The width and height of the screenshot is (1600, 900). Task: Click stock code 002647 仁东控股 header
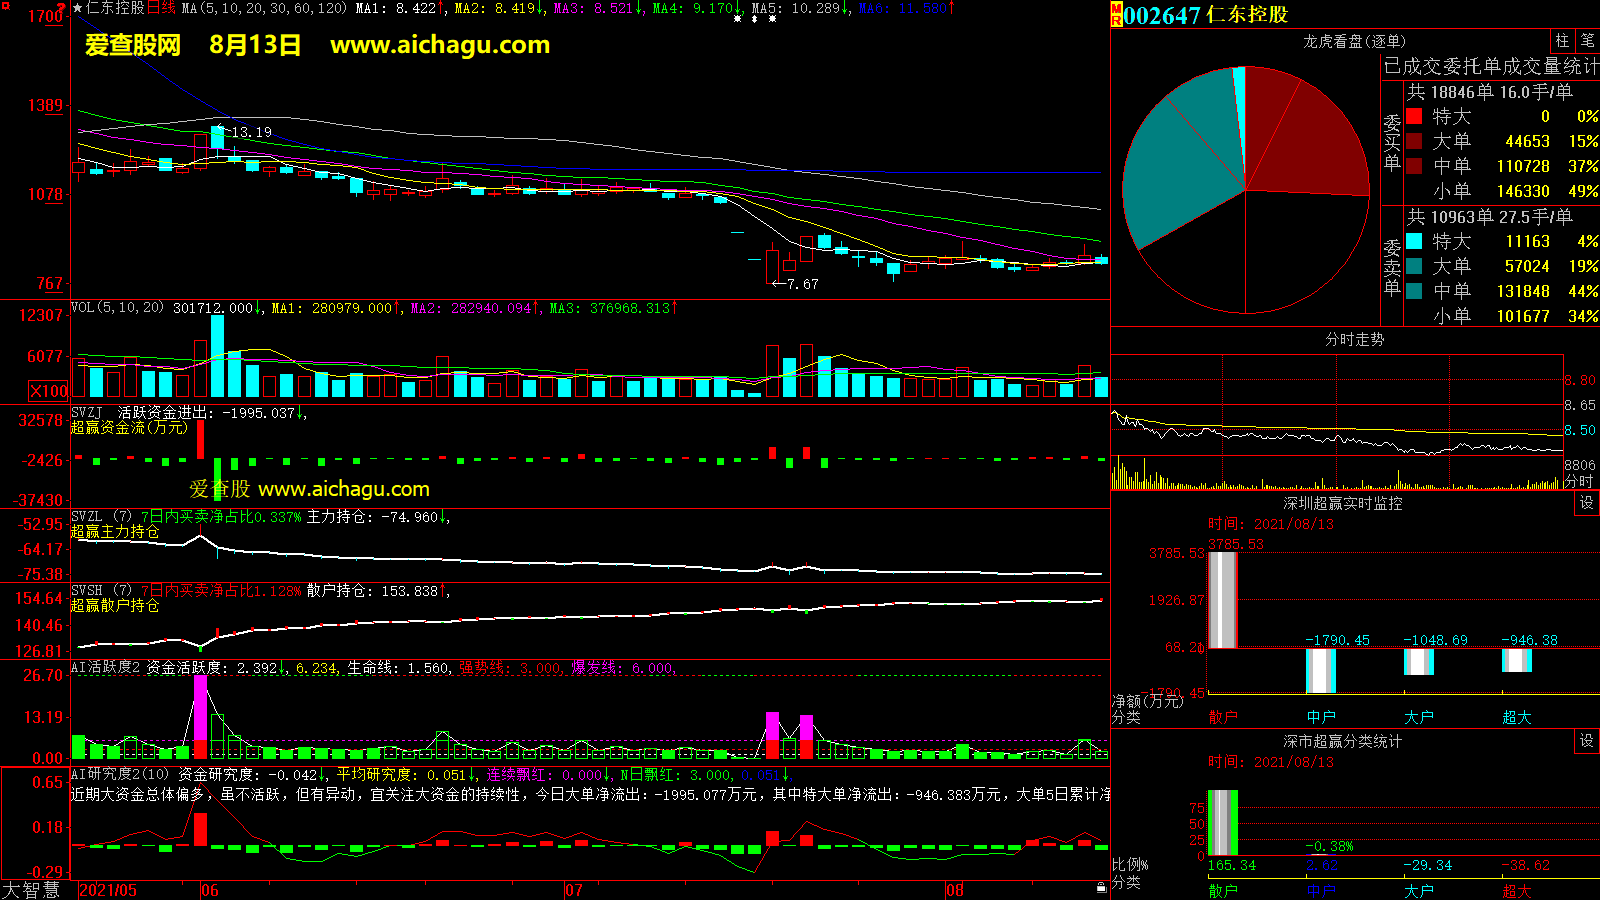(1205, 15)
